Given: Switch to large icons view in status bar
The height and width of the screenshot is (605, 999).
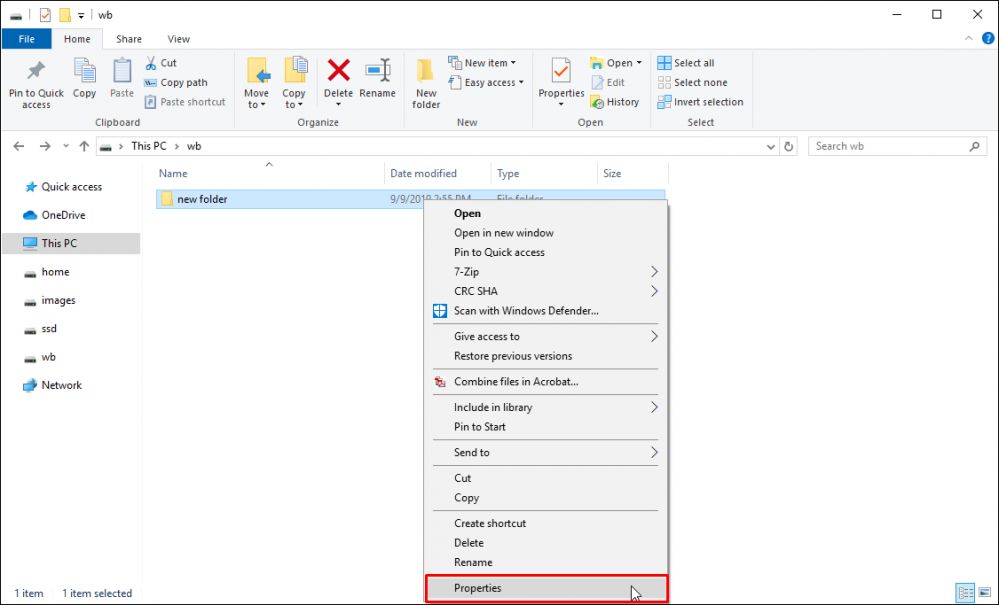Looking at the screenshot, I should pyautogui.click(x=984, y=592).
